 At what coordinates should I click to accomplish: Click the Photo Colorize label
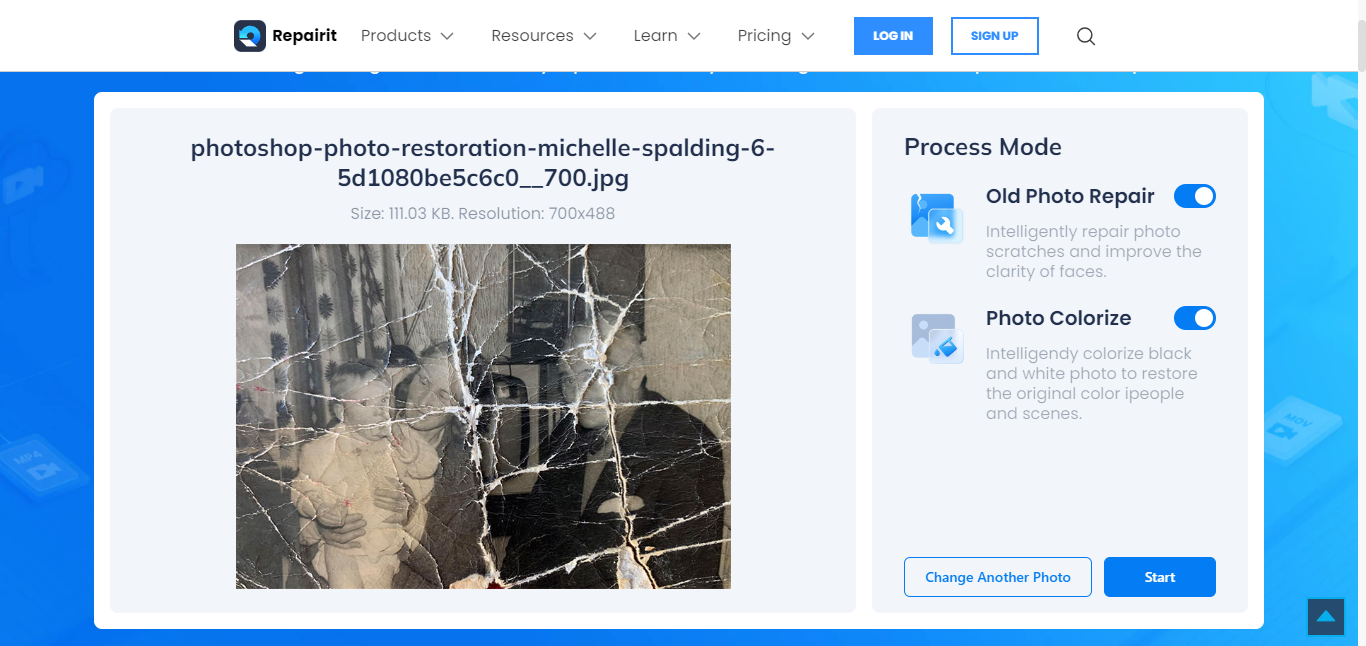[1058, 318]
